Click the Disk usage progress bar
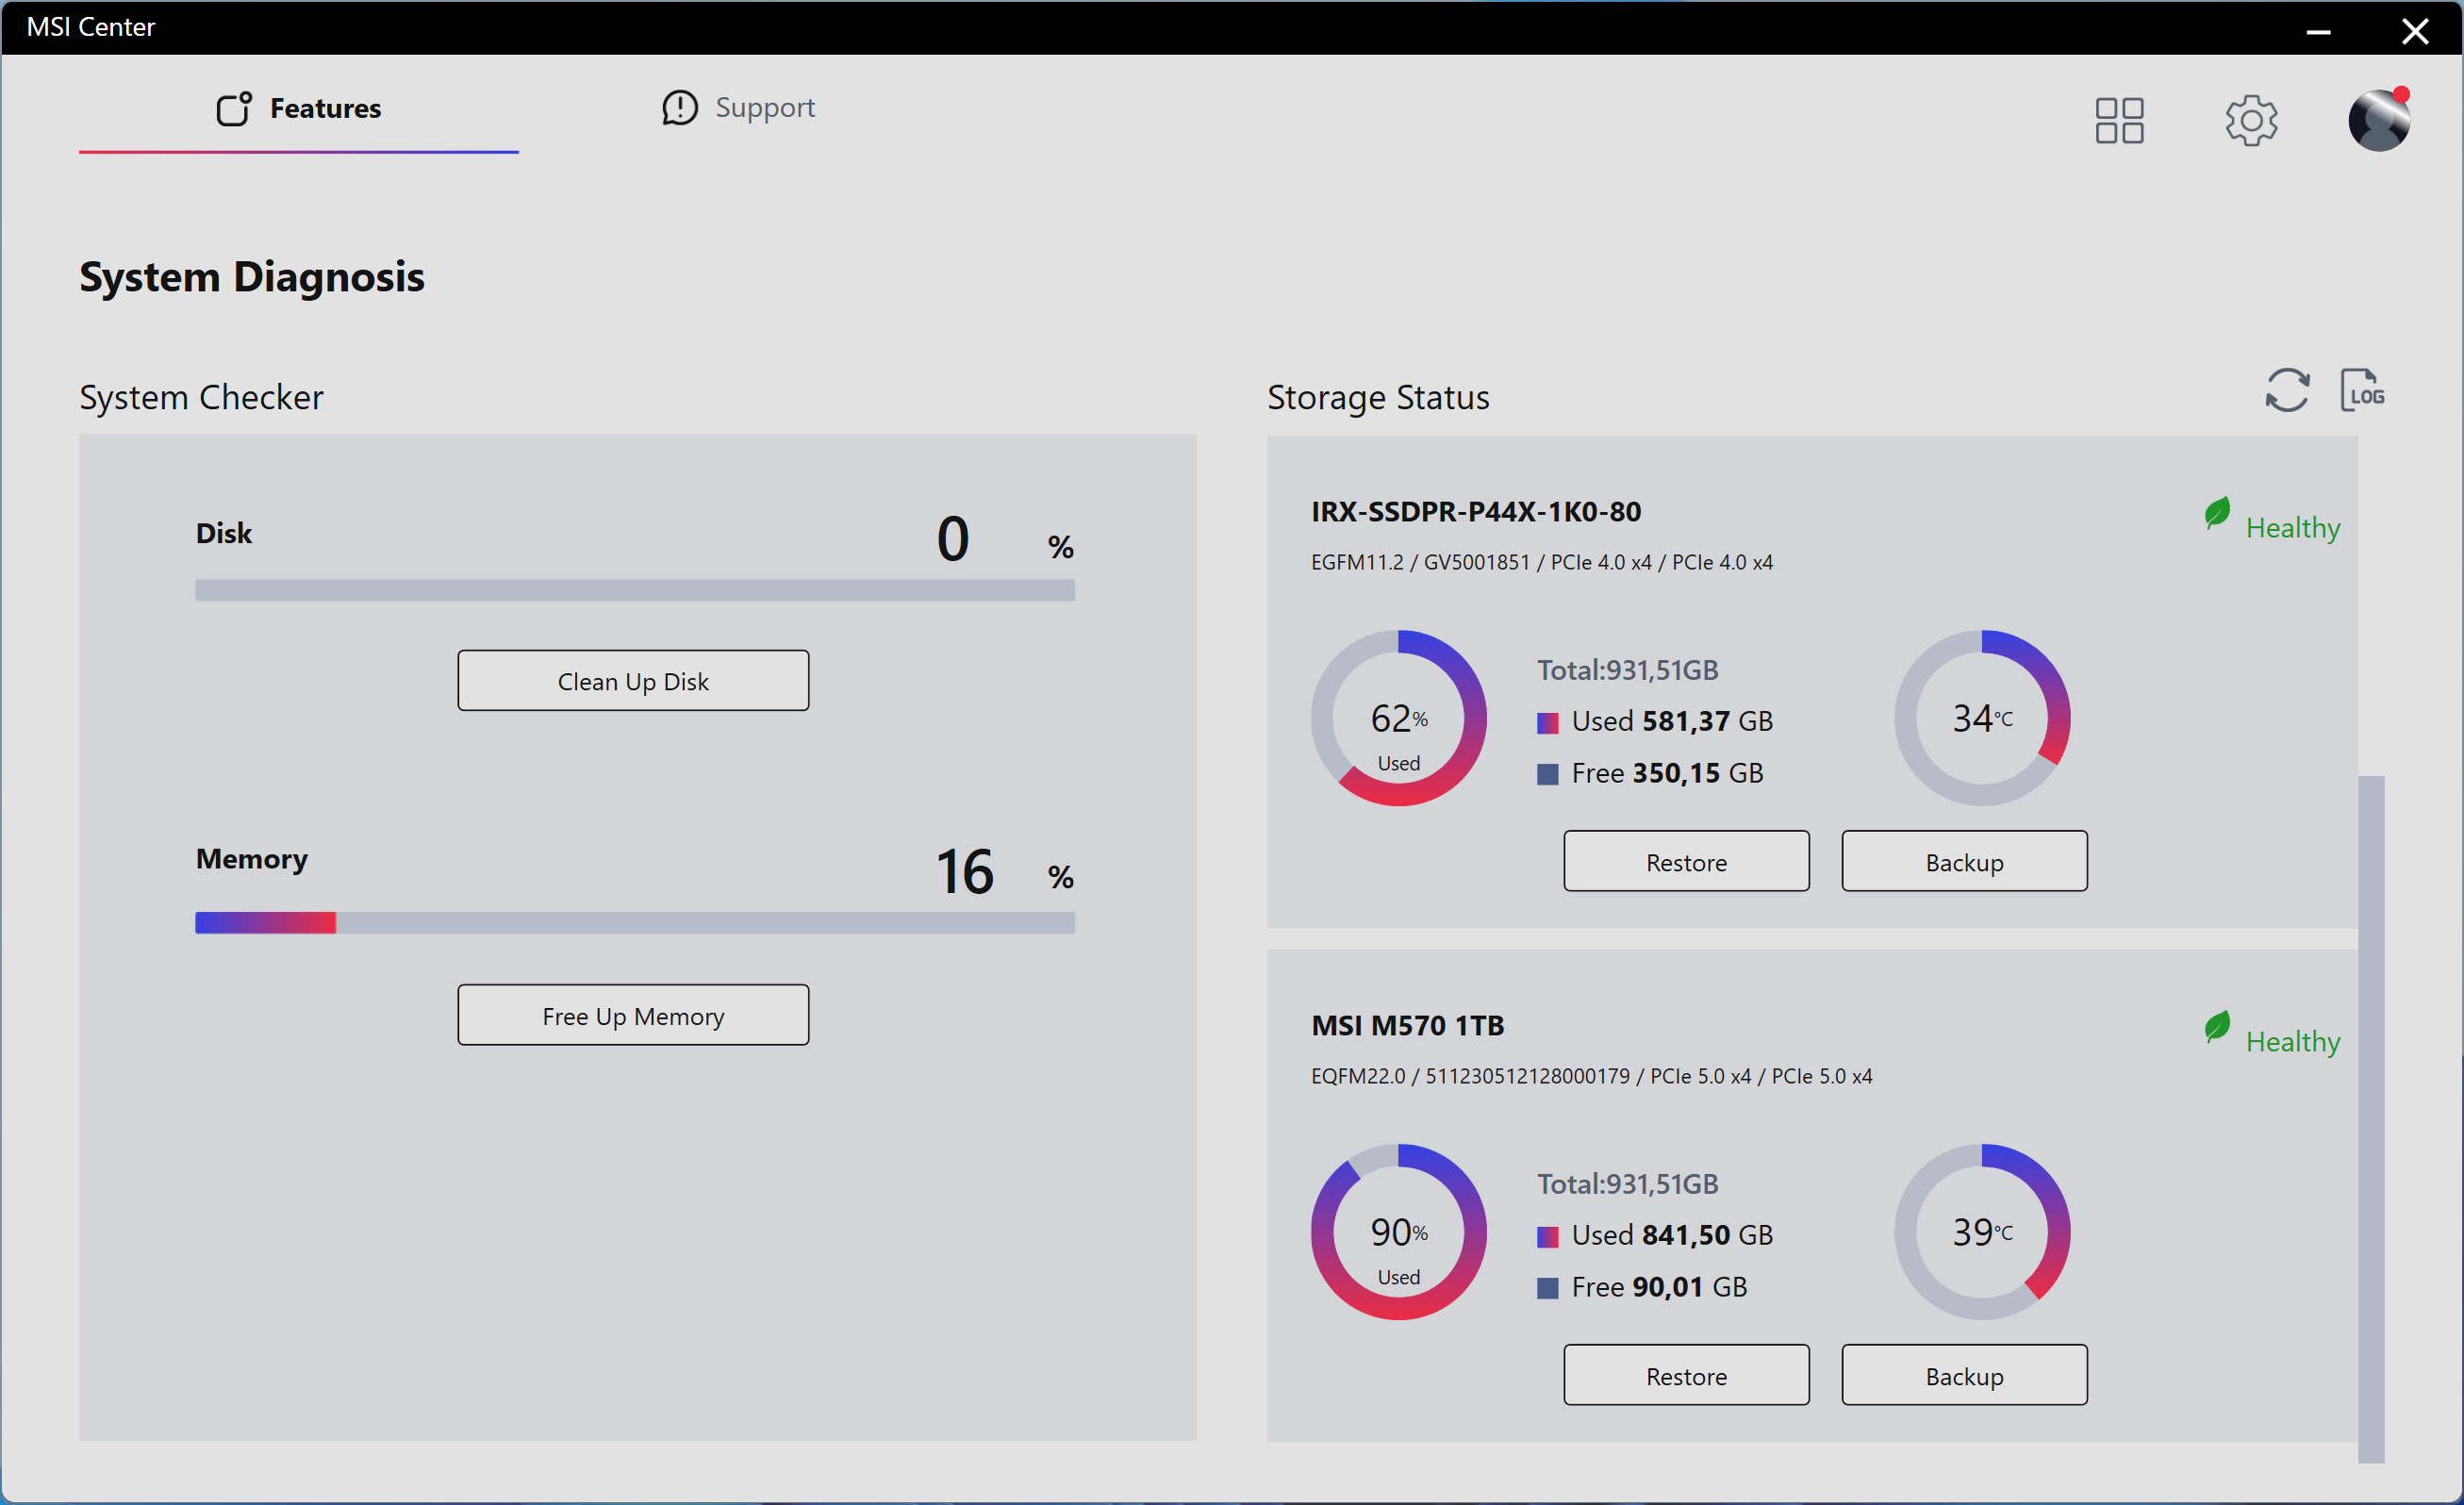Viewport: 2464px width, 1505px height. 635,591
